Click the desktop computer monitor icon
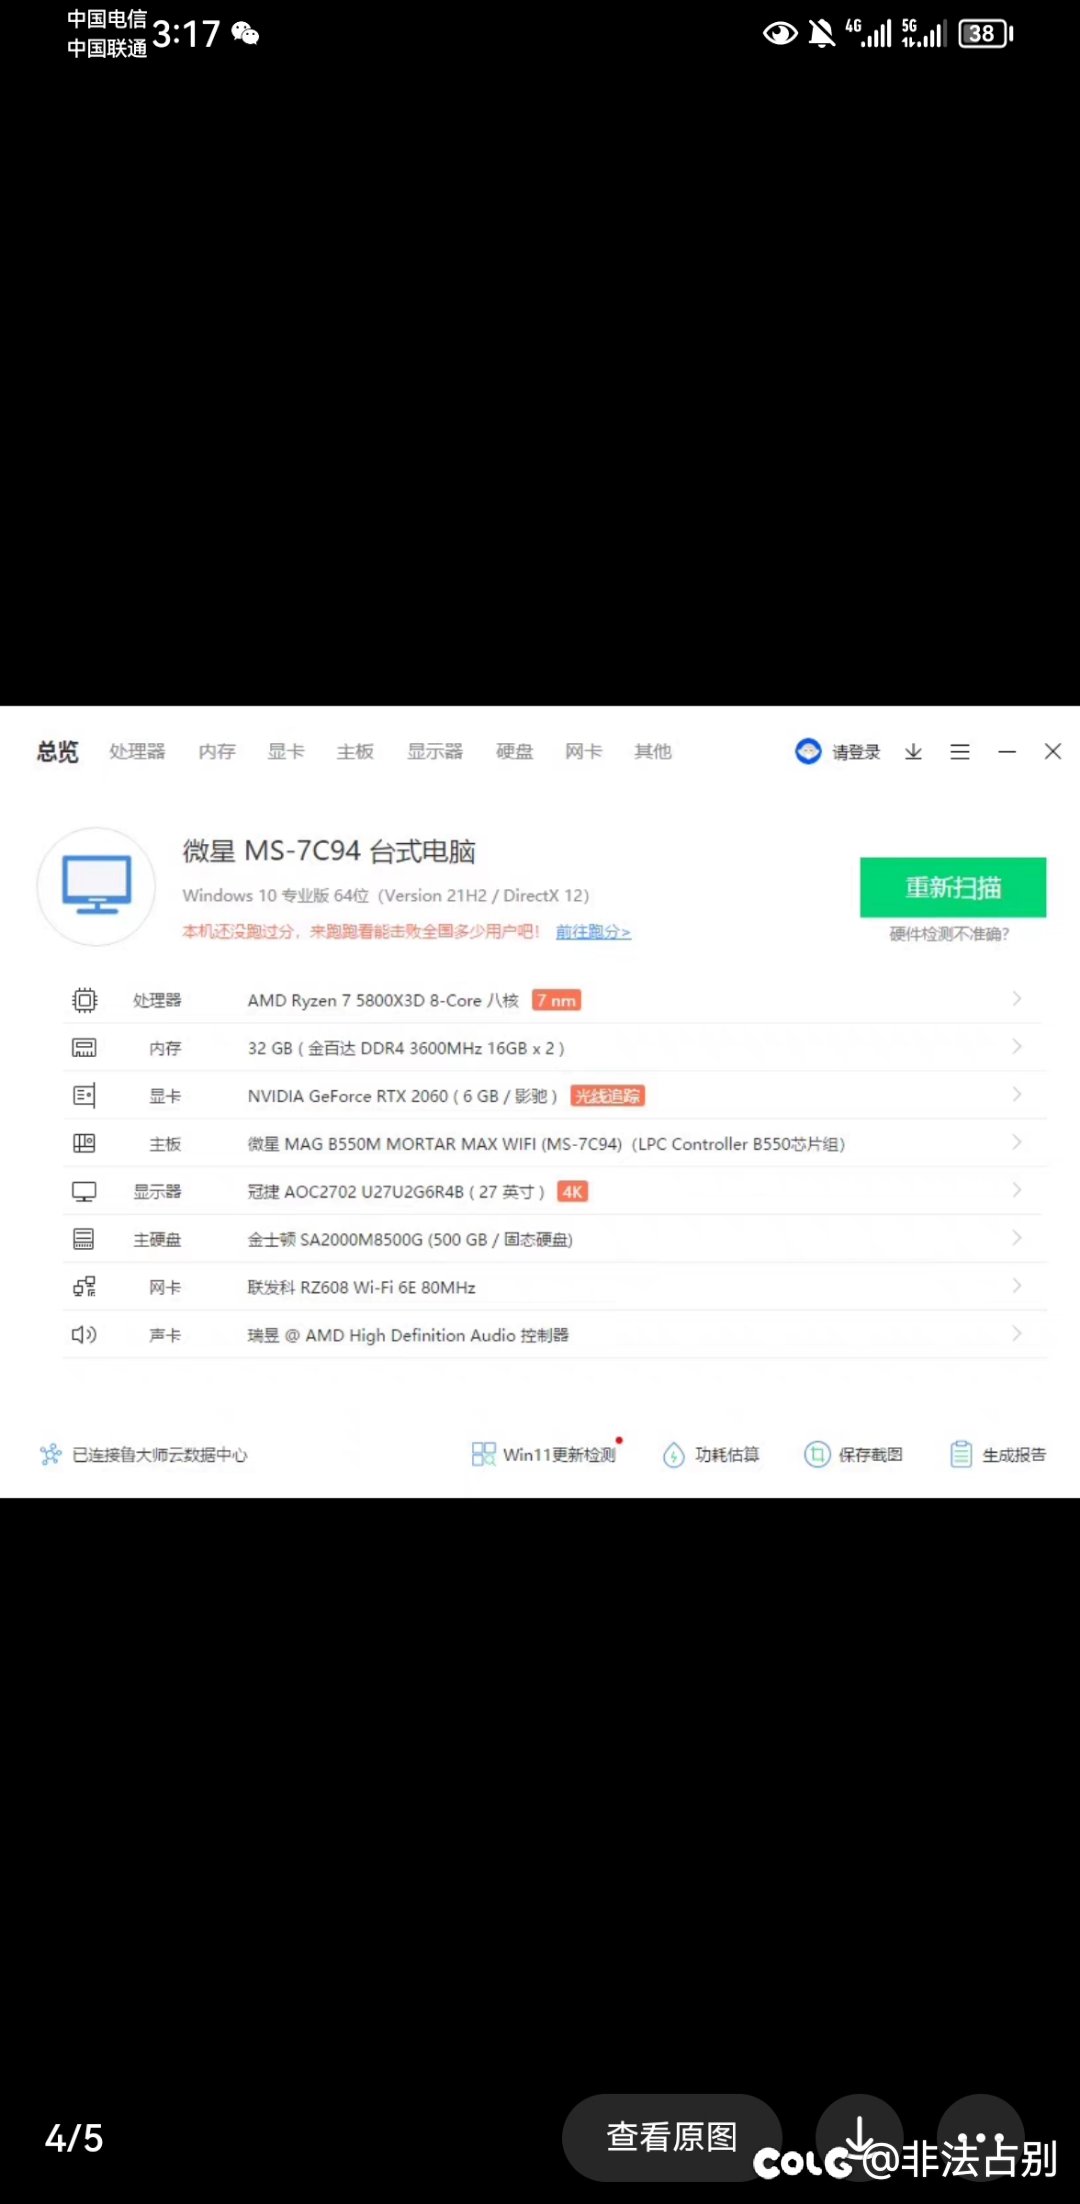The height and width of the screenshot is (2204, 1080). 96,886
